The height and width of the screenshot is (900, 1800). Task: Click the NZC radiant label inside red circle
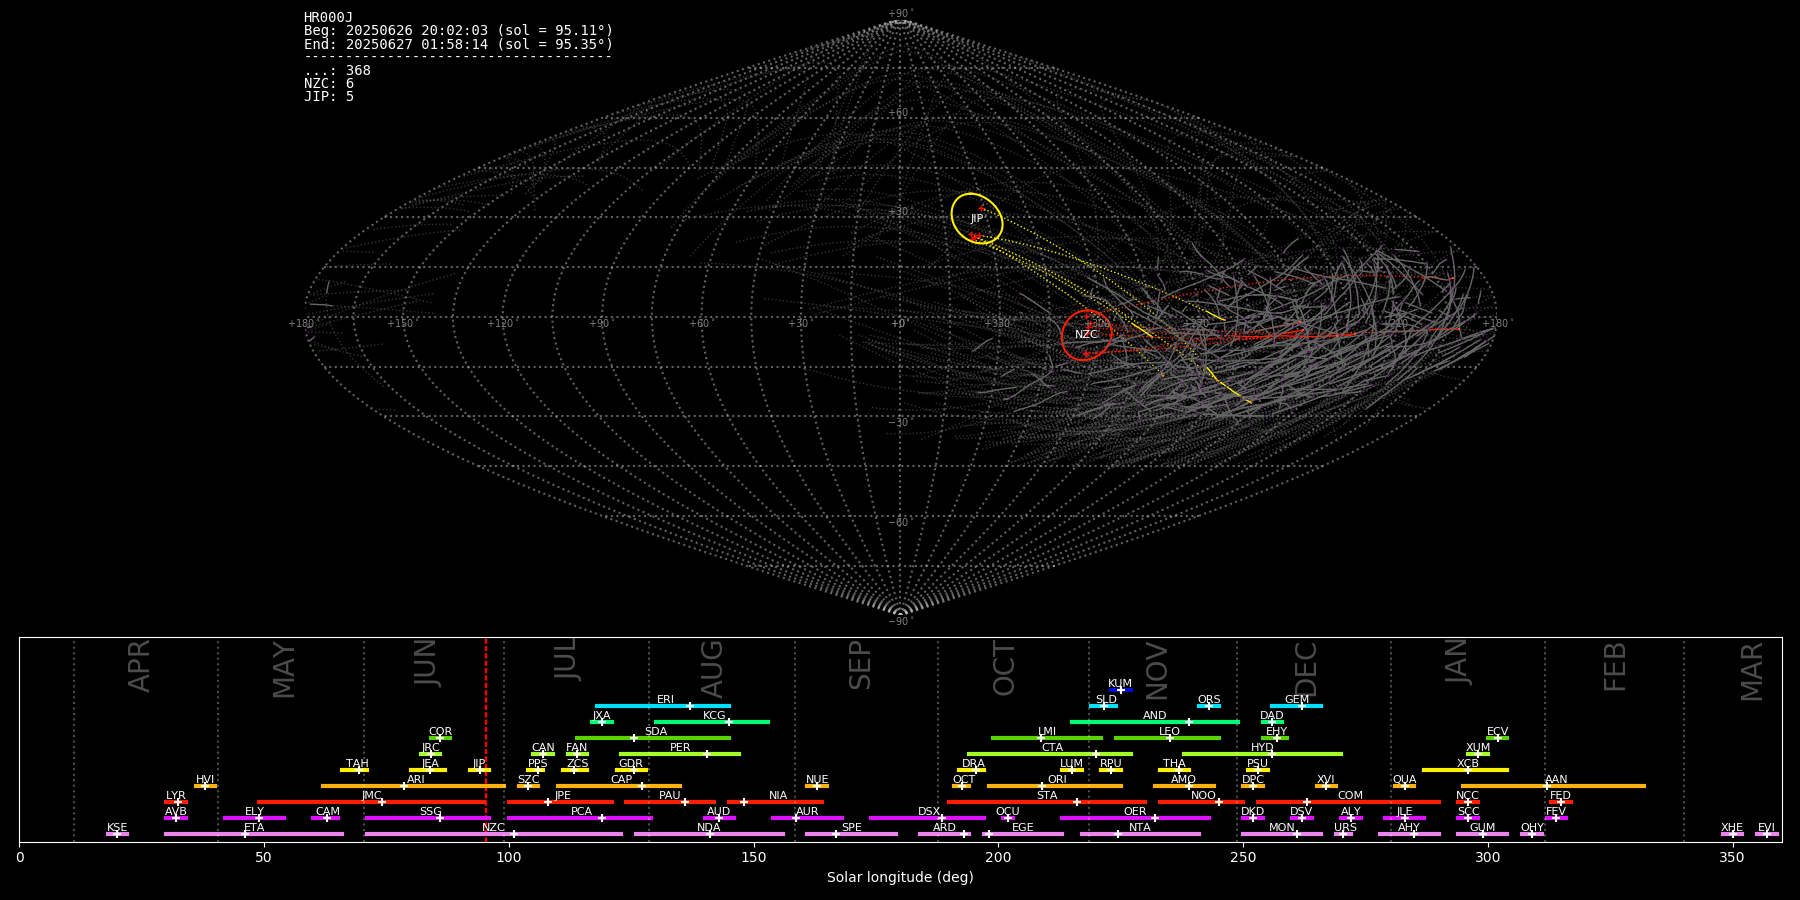click(x=1086, y=335)
